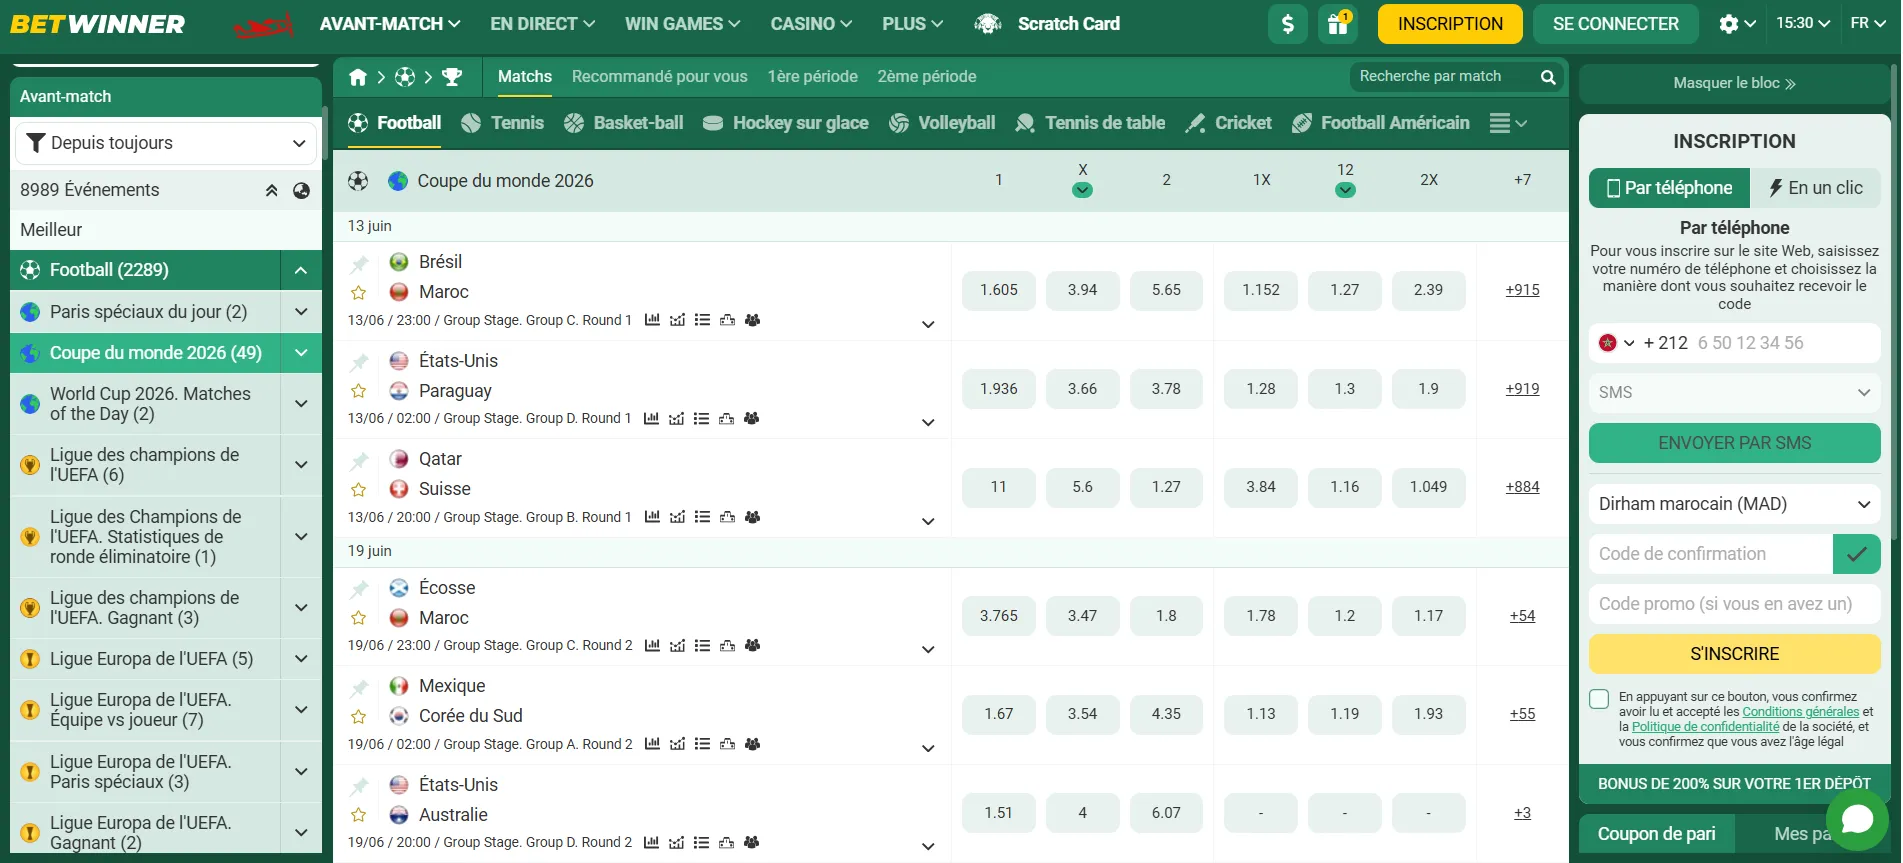Pin the Qatar vs Suisse match
The height and width of the screenshot is (863, 1903).
pyautogui.click(x=359, y=460)
